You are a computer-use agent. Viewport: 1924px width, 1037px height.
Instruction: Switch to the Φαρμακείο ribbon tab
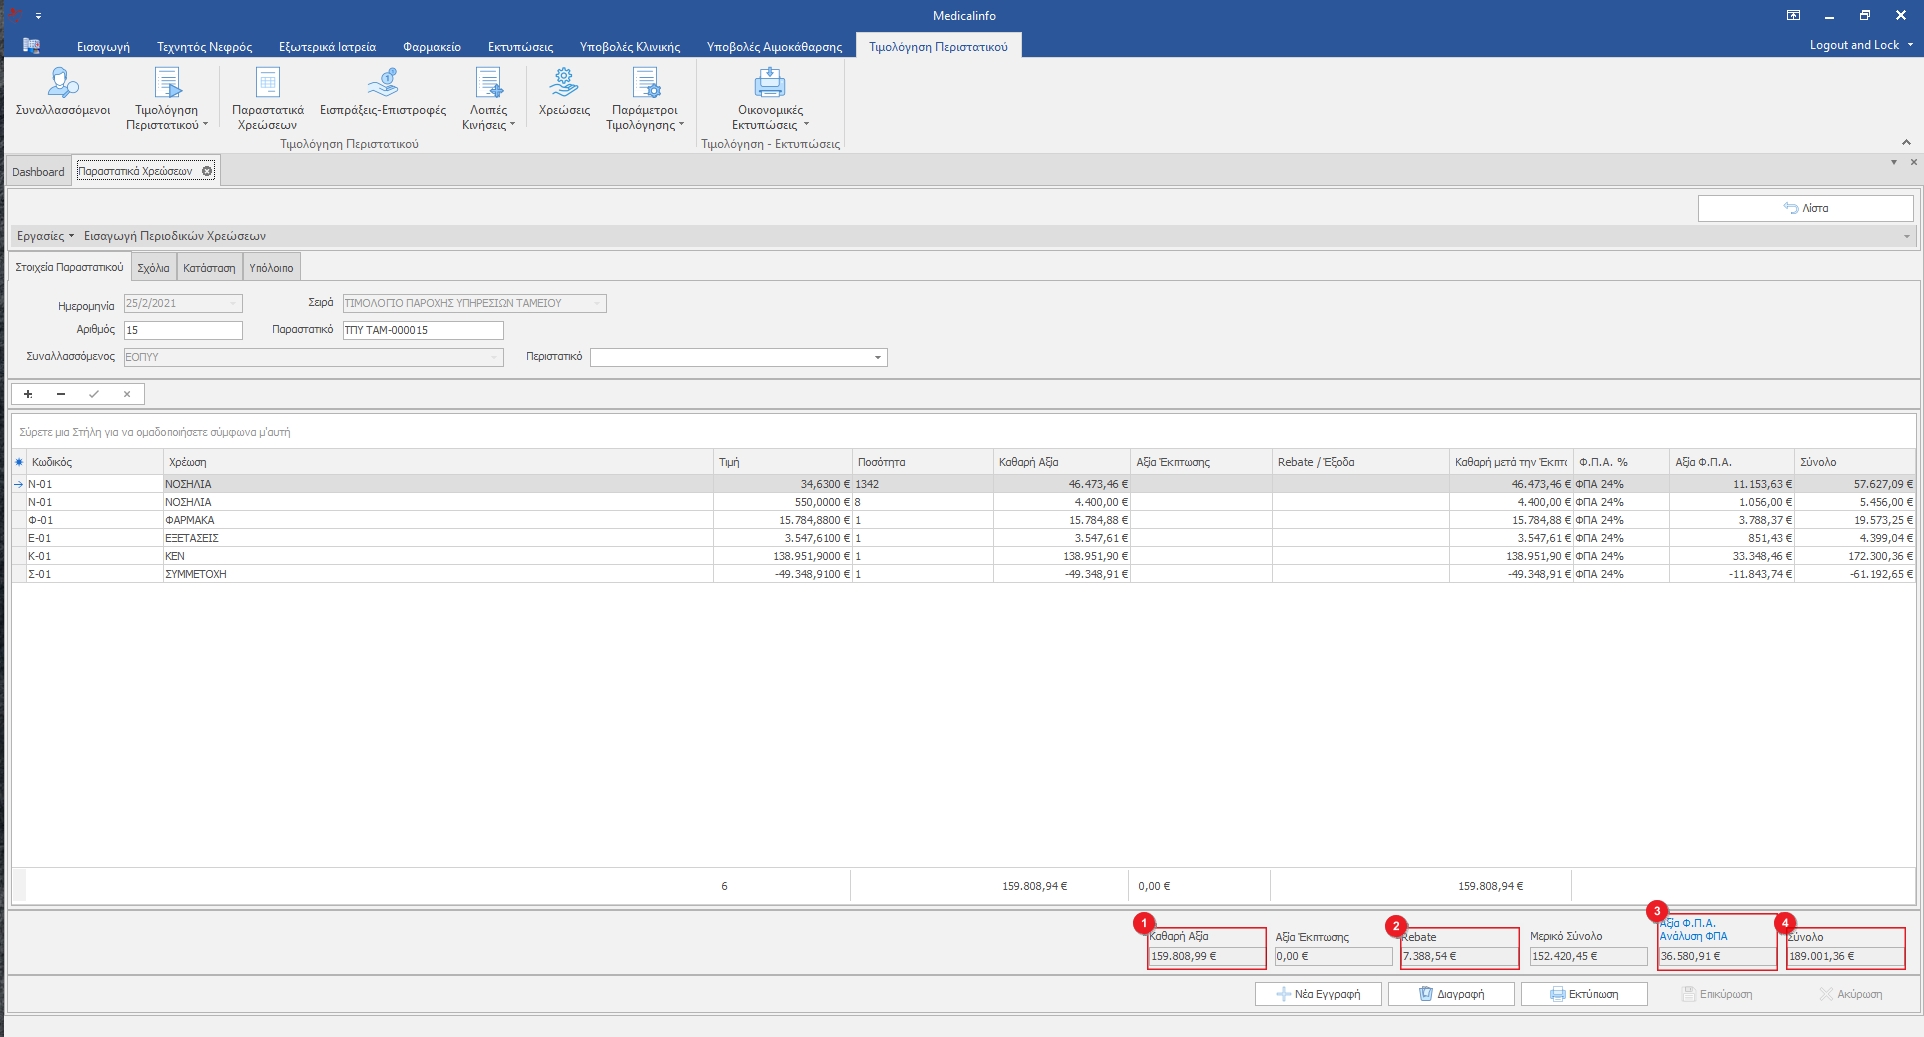coord(431,47)
